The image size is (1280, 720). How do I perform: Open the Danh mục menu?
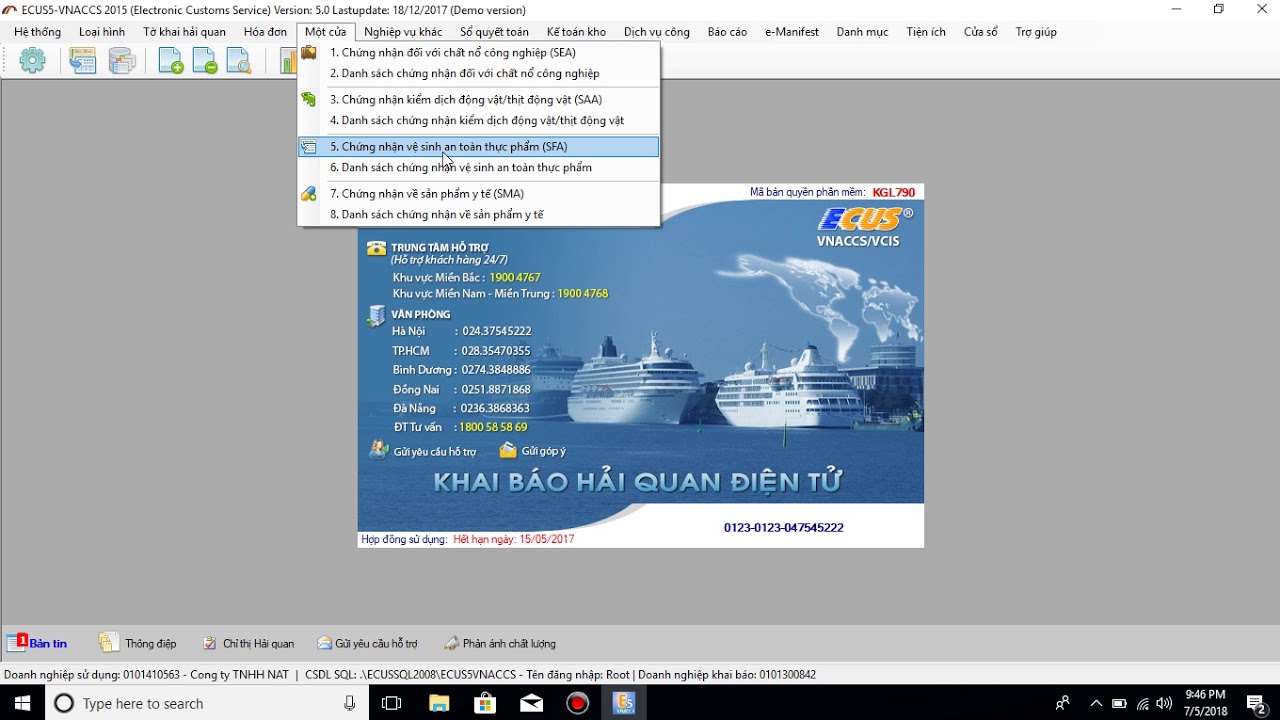(x=862, y=32)
